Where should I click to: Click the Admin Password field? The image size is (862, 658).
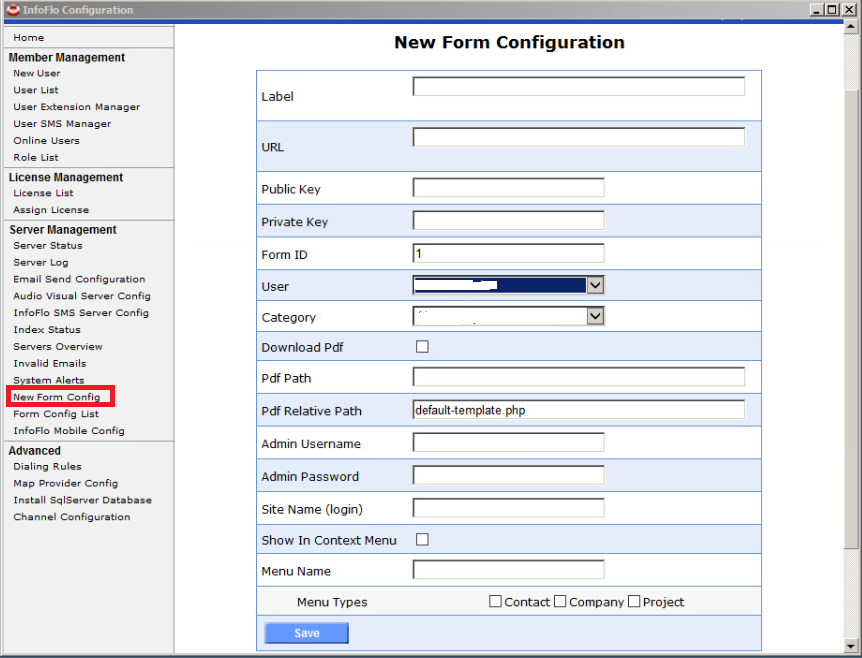tap(508, 476)
